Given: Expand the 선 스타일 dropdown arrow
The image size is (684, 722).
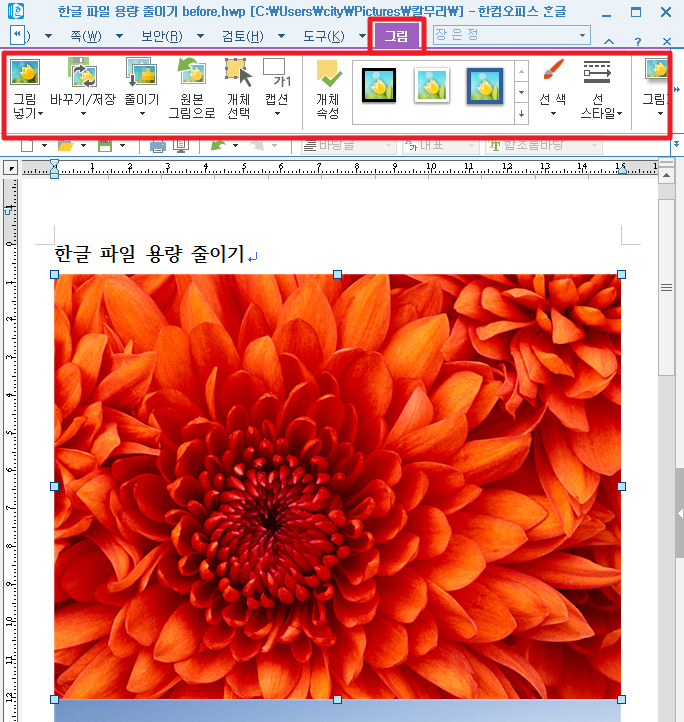Looking at the screenshot, I should click(620, 113).
